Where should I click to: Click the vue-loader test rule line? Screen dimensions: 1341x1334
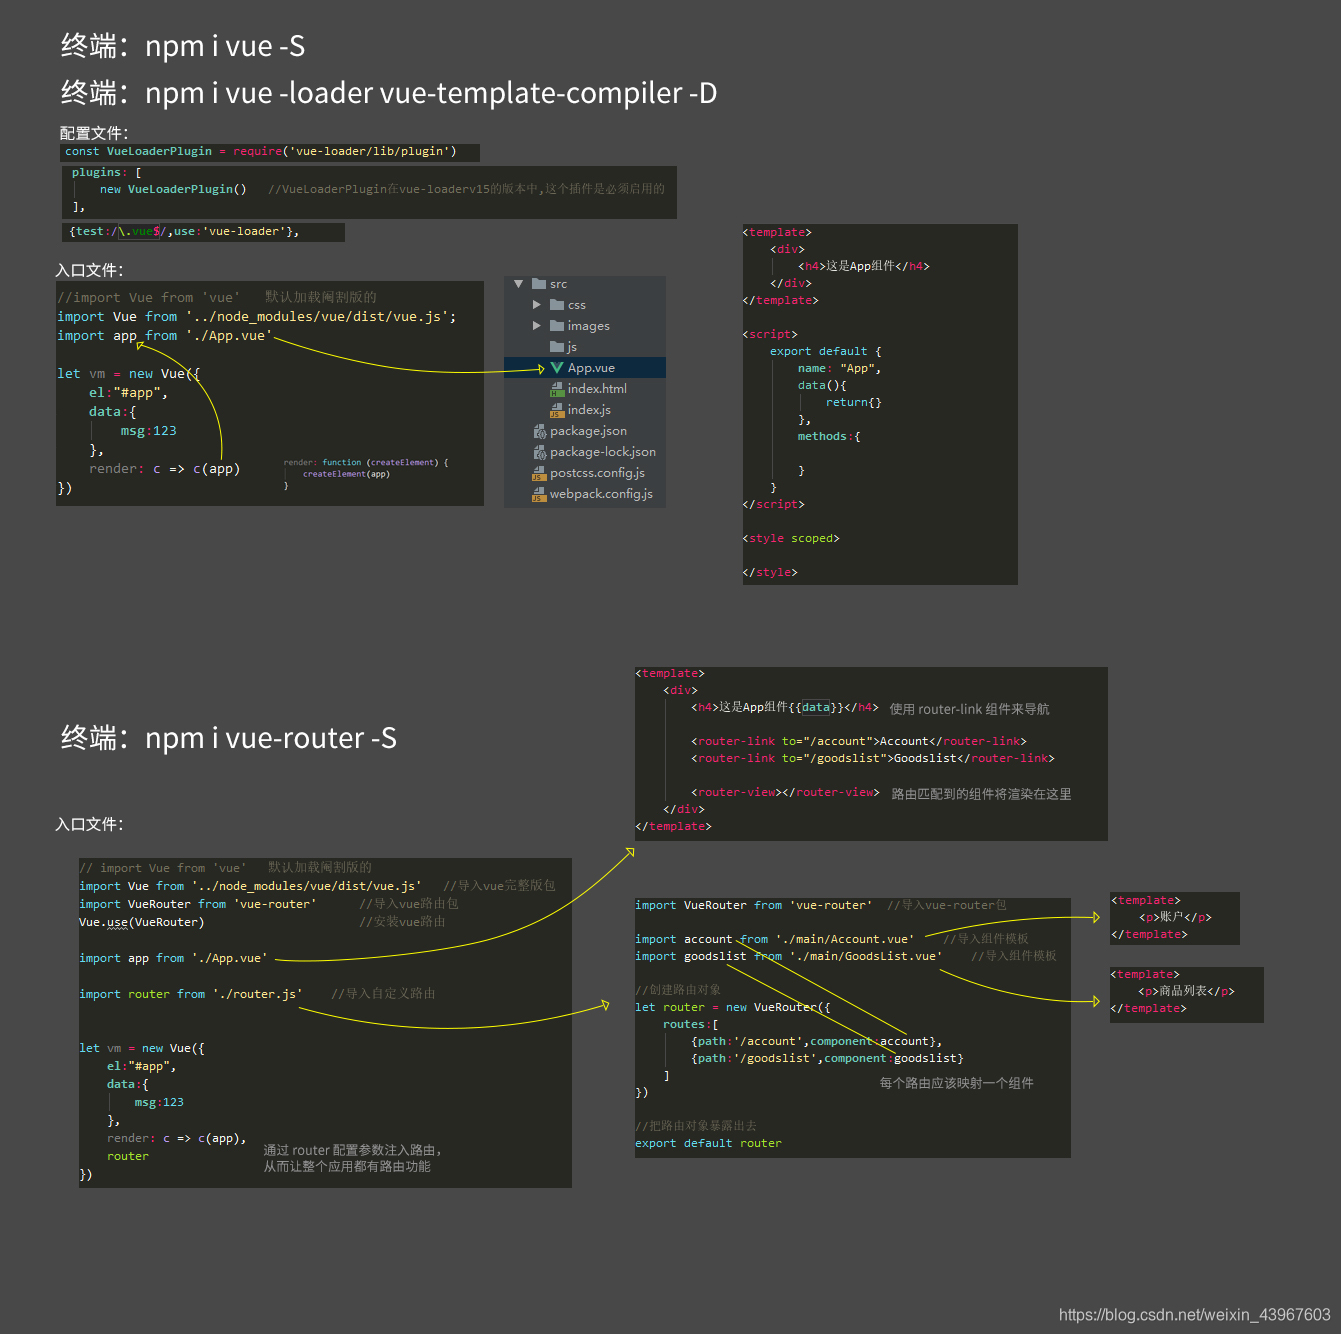click(184, 232)
